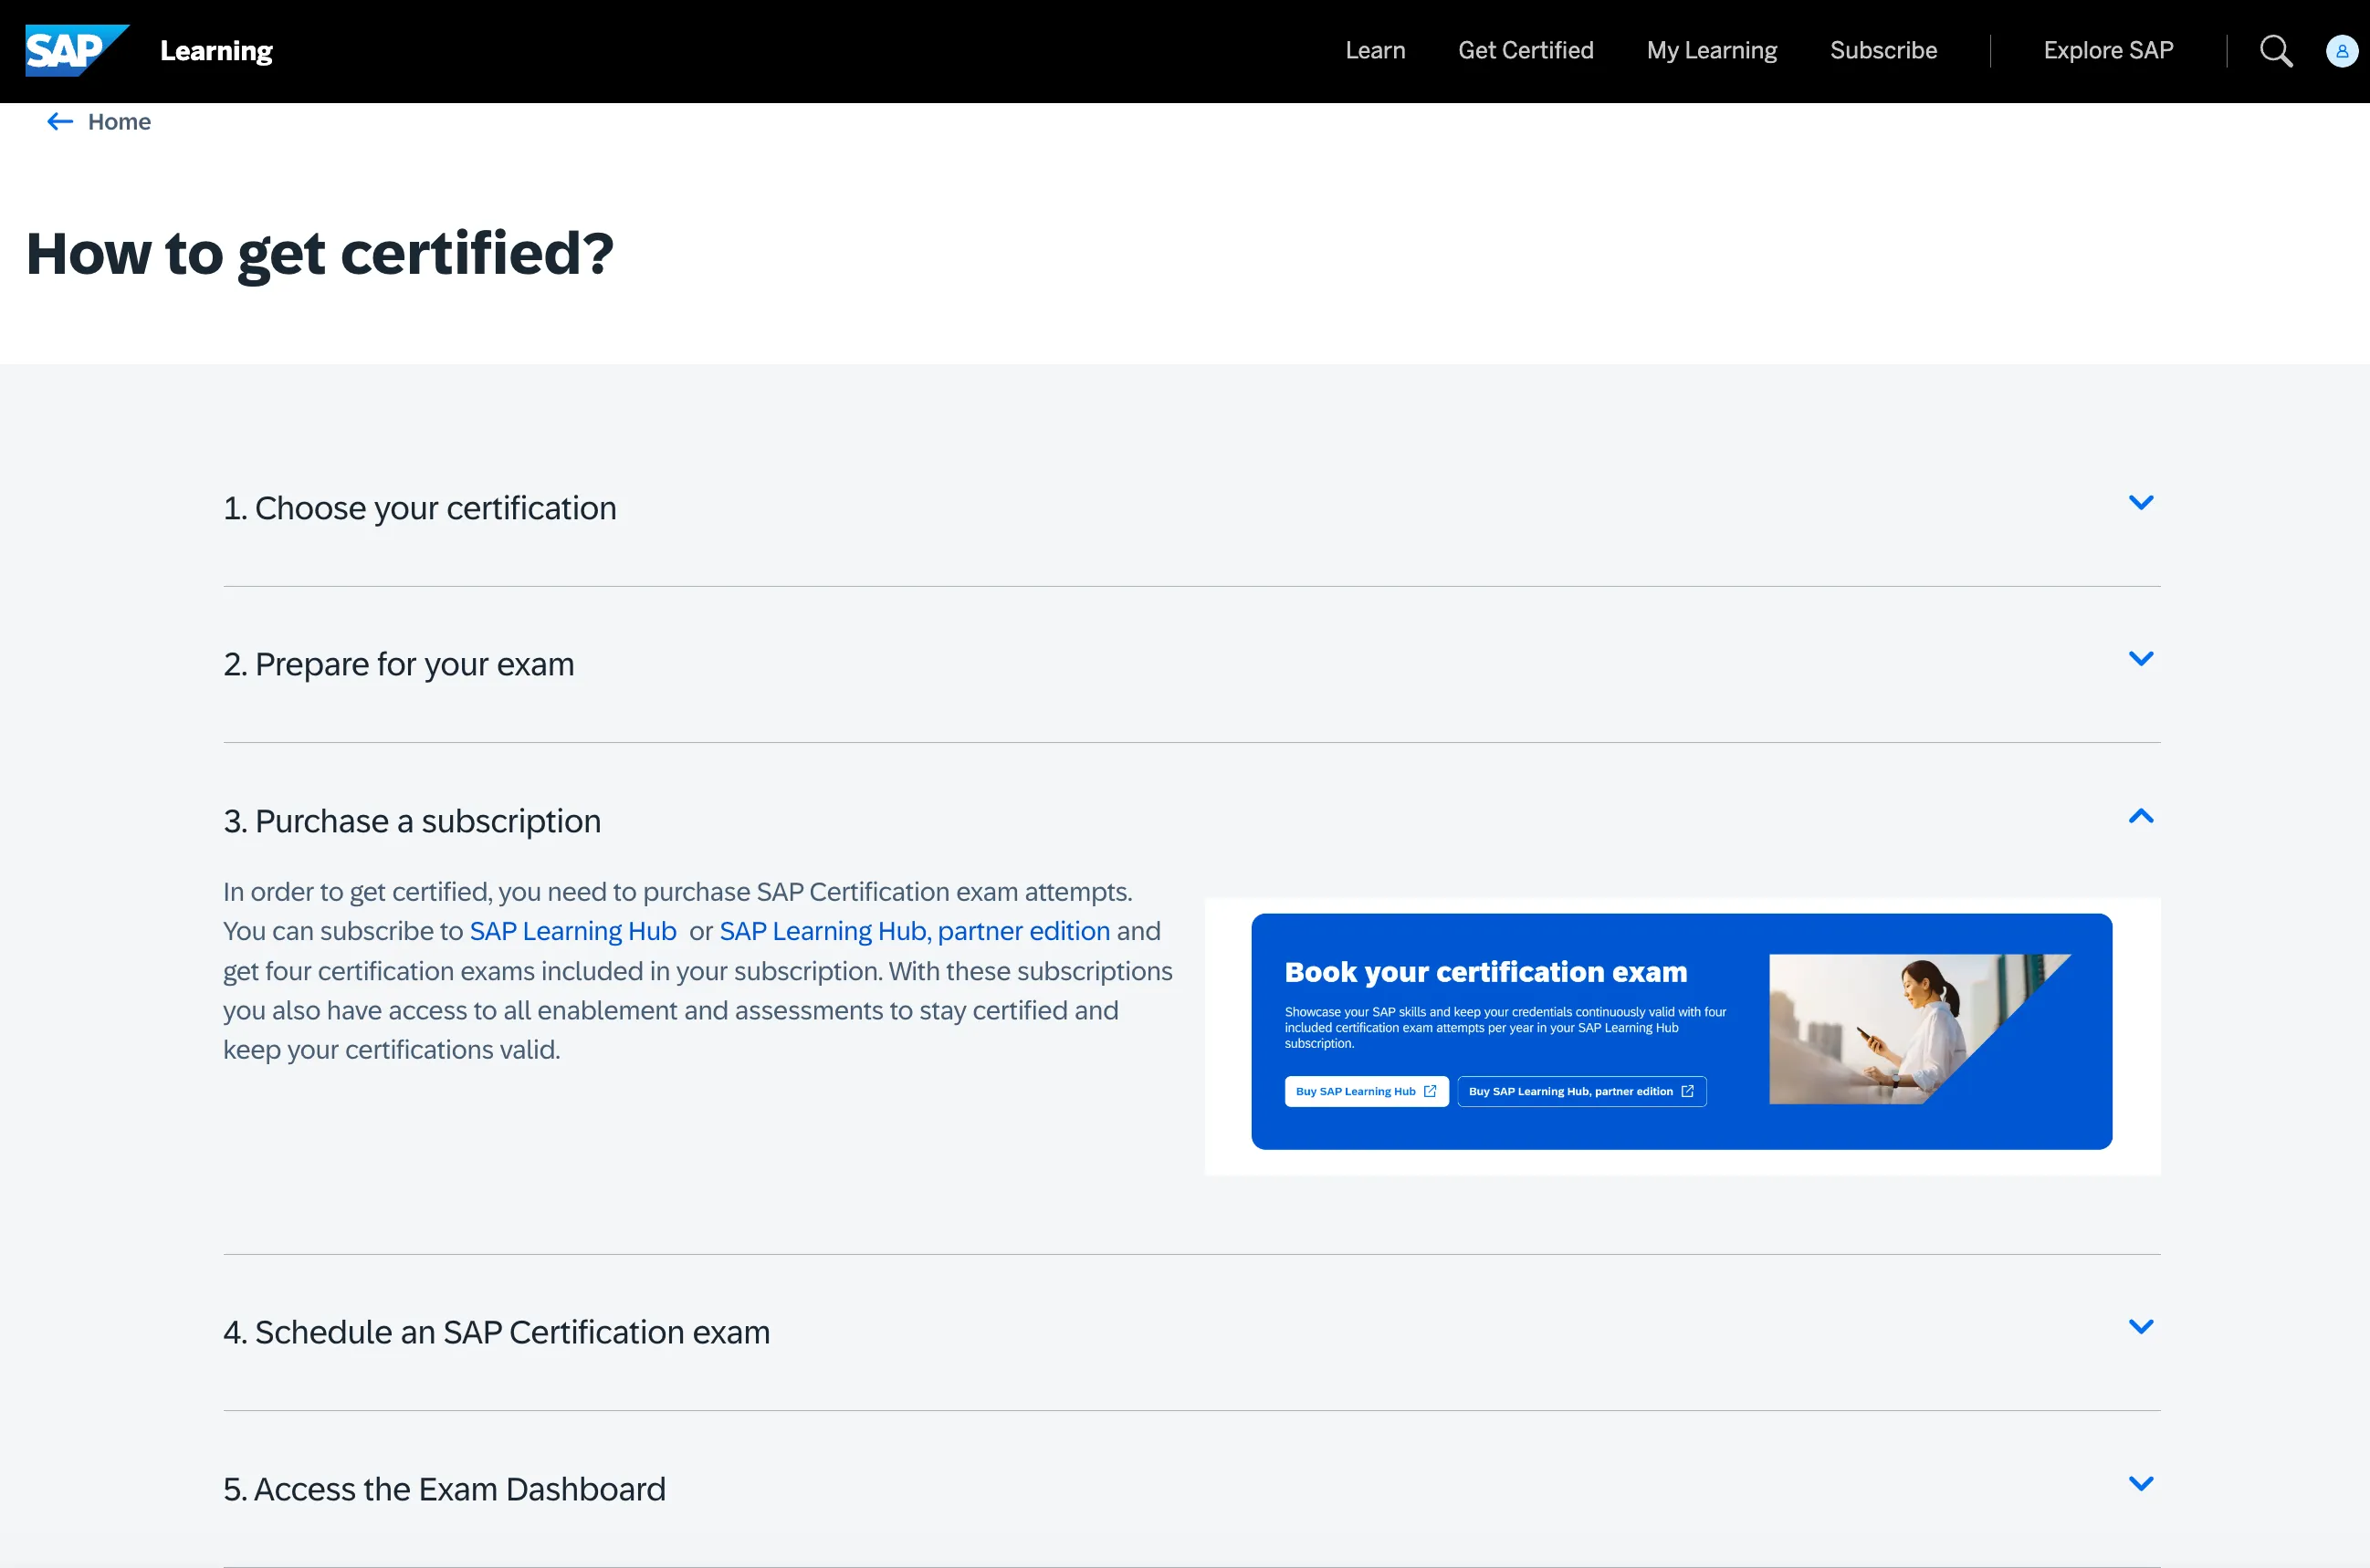Screen dimensions: 2370x1568
Task: Open the Get Certified menu
Action: click(x=1525, y=50)
